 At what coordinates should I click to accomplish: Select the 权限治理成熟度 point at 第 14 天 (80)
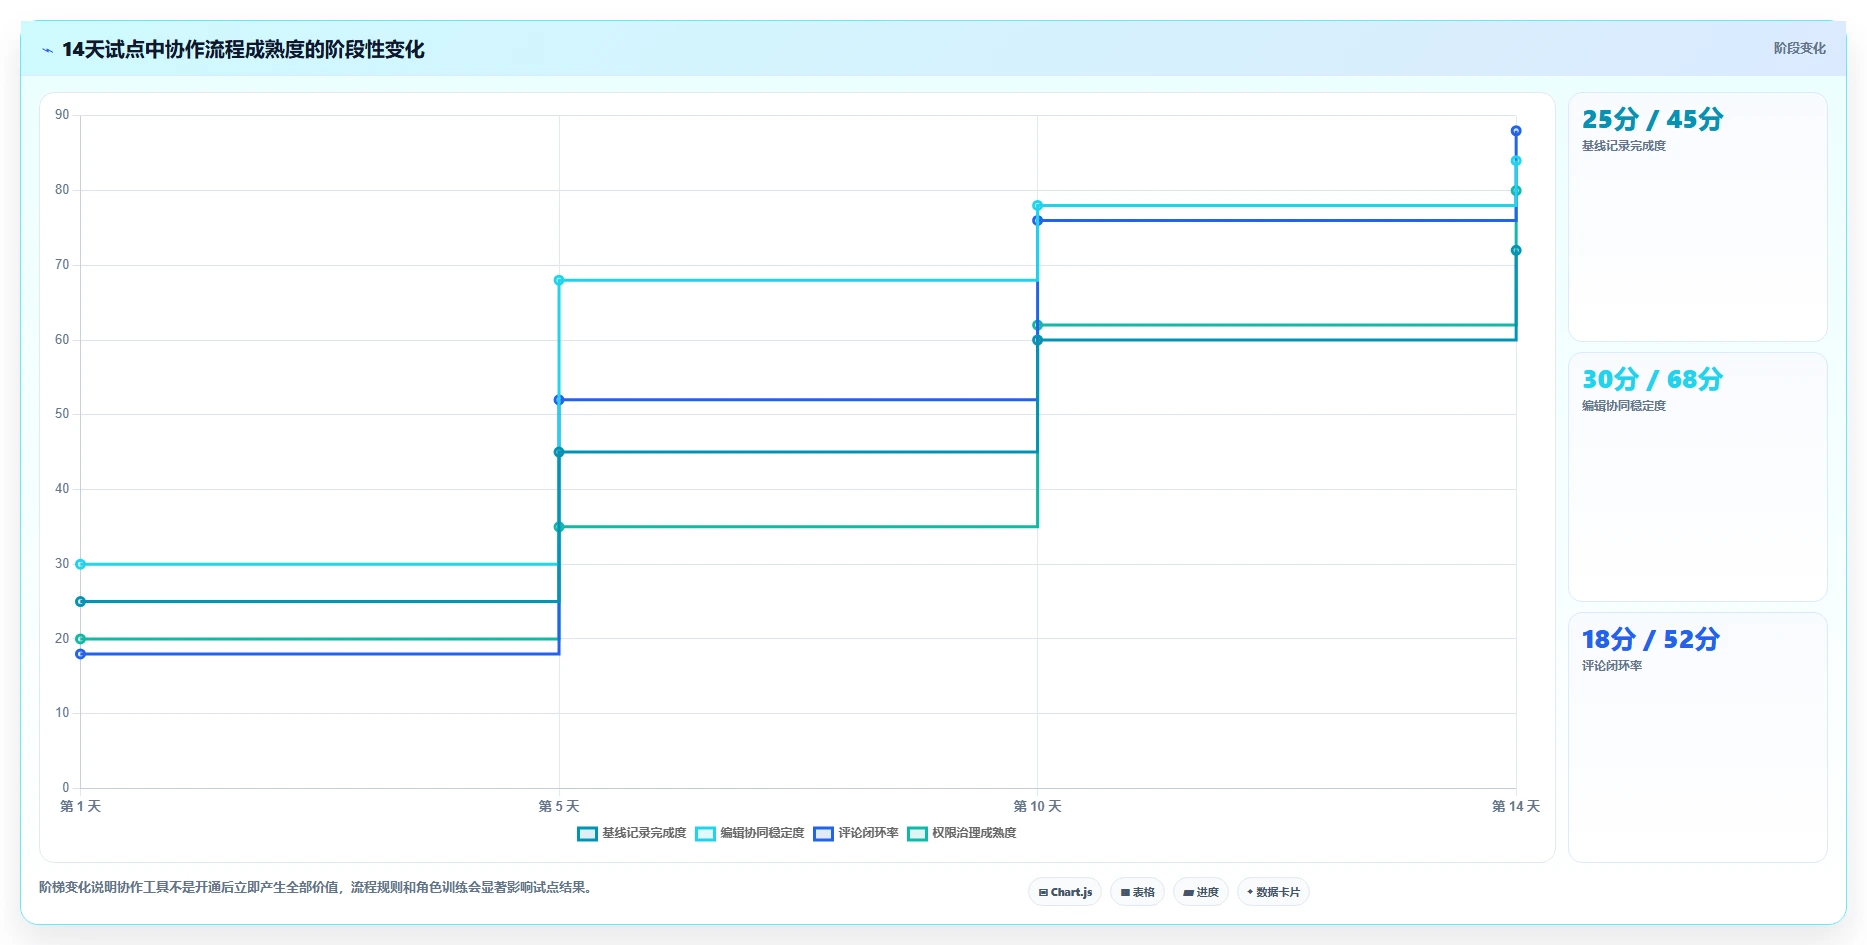[1516, 191]
